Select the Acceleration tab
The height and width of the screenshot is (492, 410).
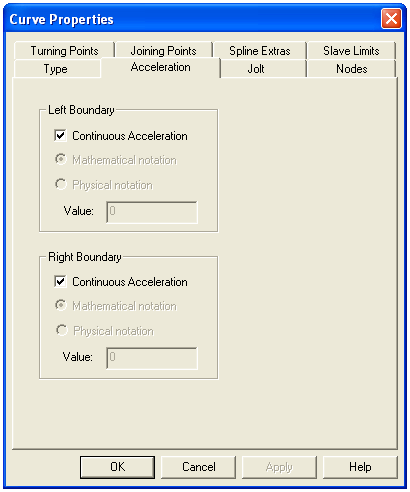[161, 67]
